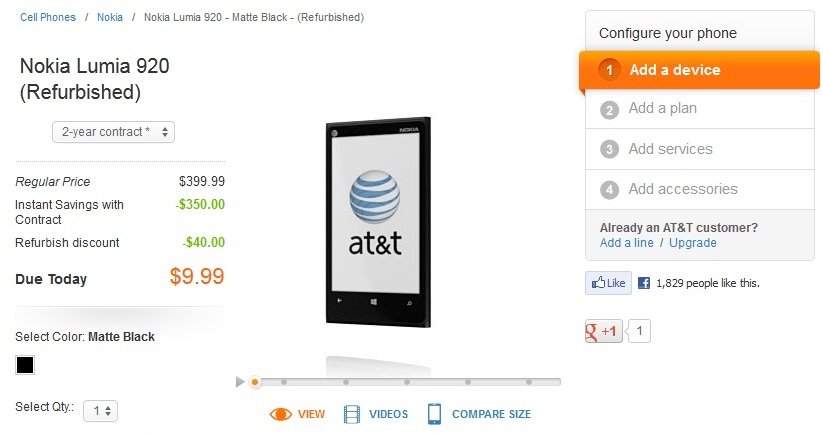Viewport: 823px width, 433px height.
Task: Open the quantity selector dropdown
Action: (101, 410)
